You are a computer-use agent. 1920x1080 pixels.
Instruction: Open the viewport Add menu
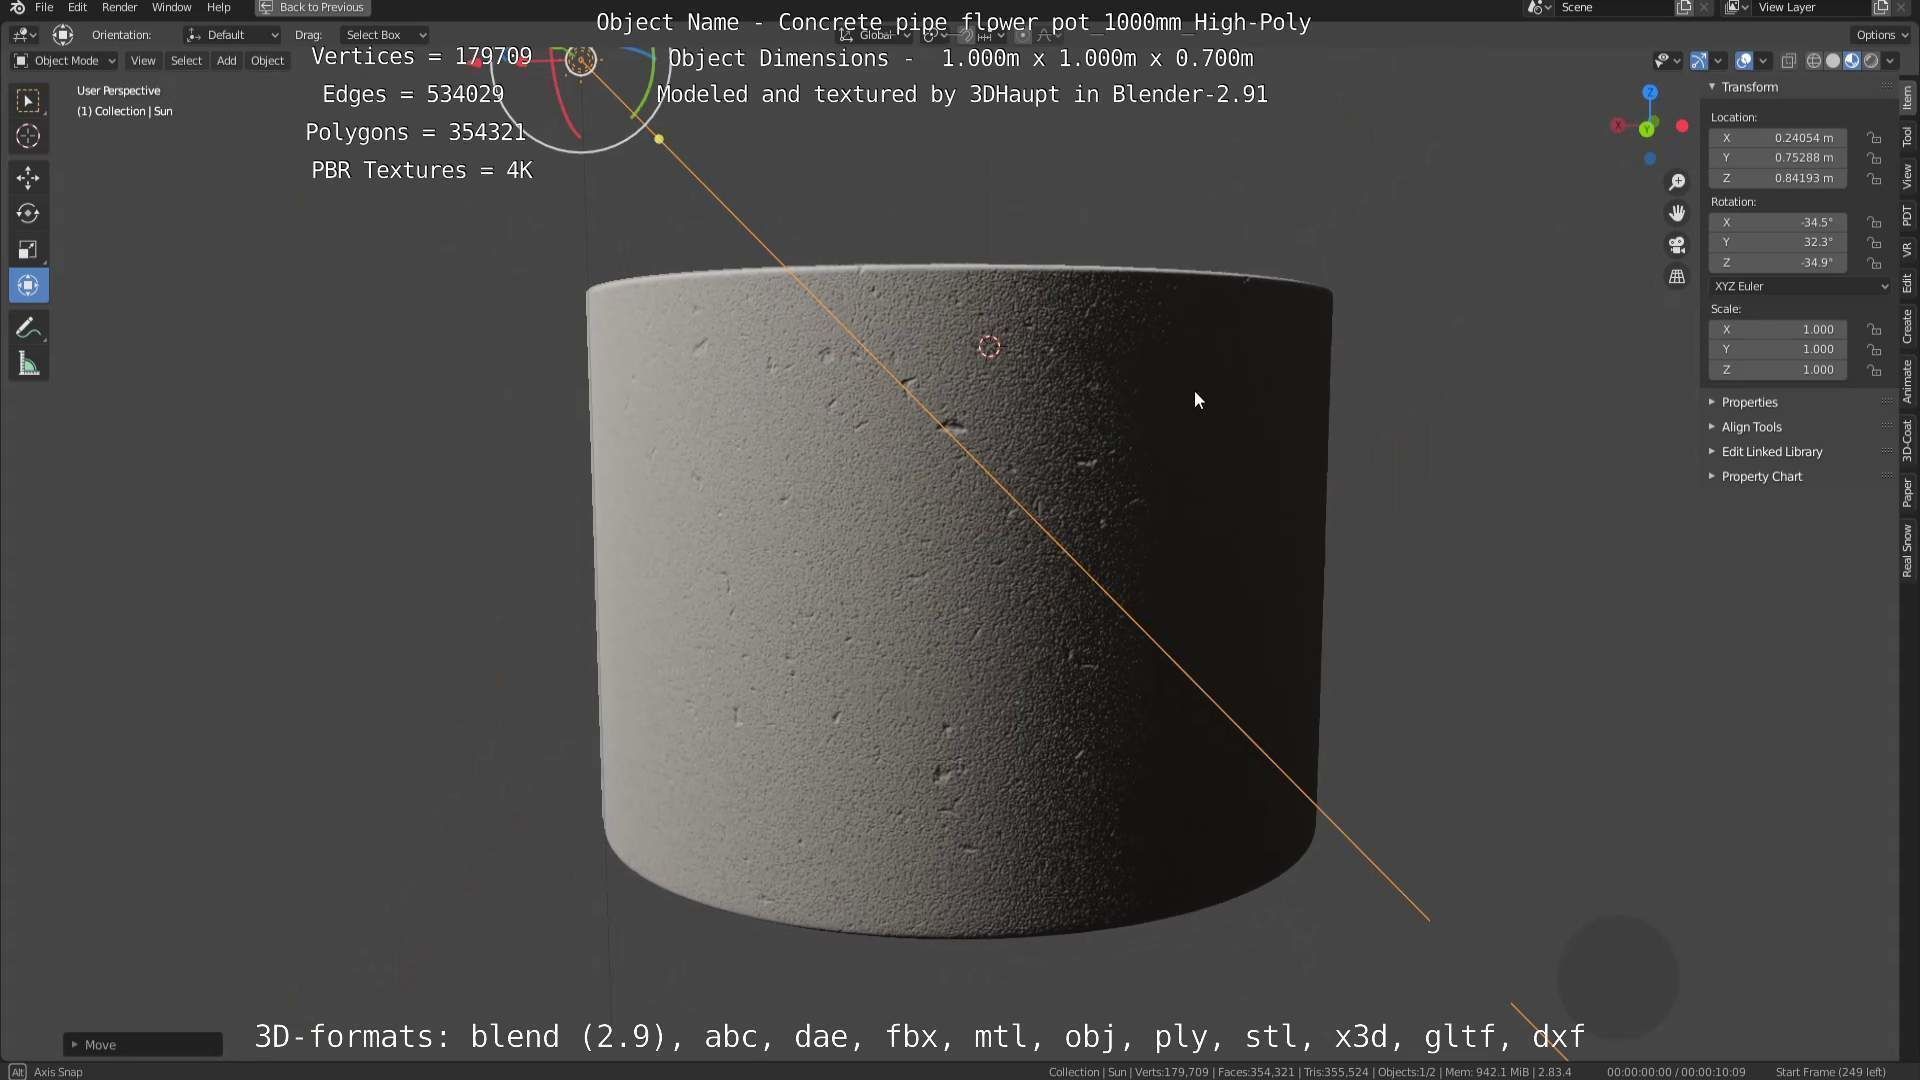pos(227,61)
